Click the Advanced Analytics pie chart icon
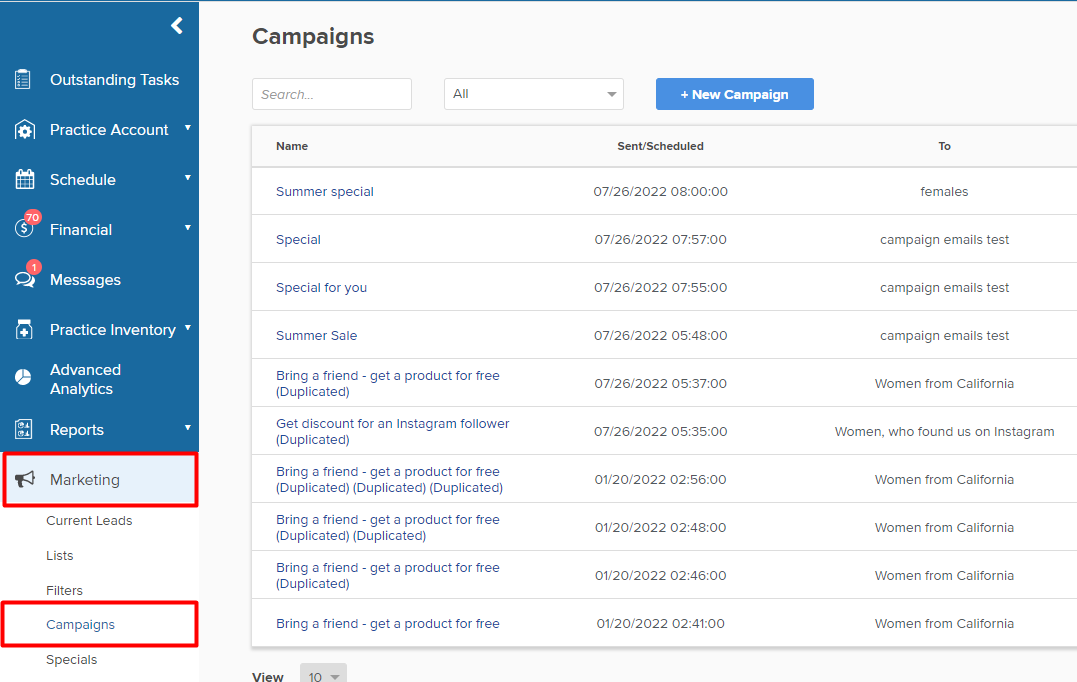 pos(24,379)
